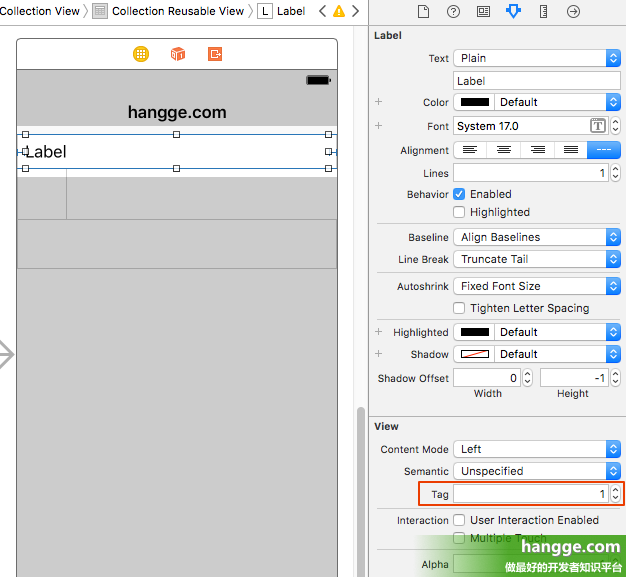
Task: Set text alignment to justified
Action: tap(571, 150)
